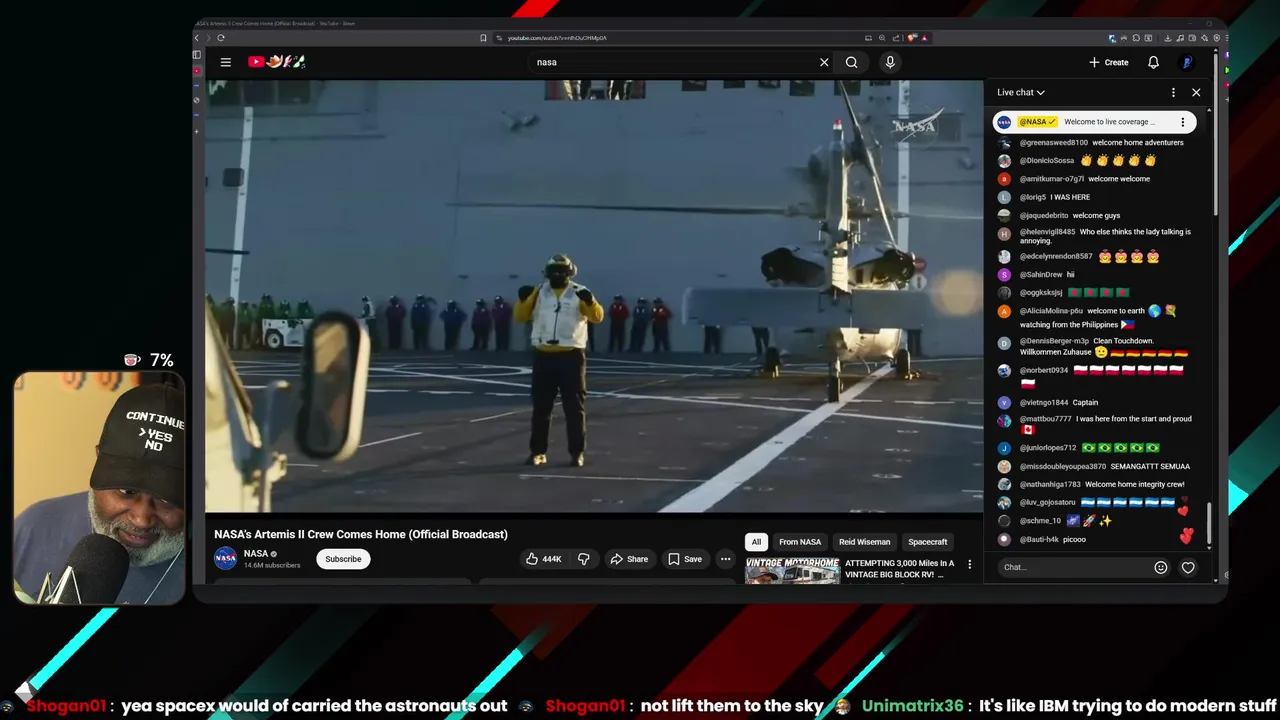
Task: Send a heart reaction in chat
Action: coord(1188,567)
